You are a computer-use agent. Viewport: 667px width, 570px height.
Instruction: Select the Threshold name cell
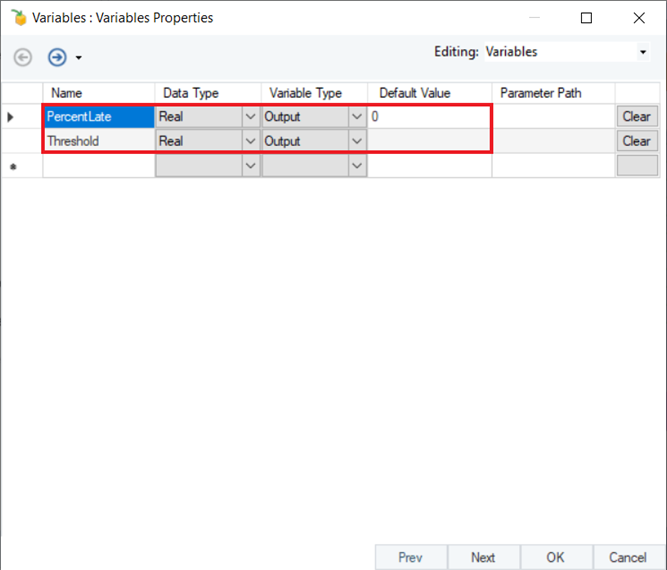pyautogui.click(x=99, y=141)
